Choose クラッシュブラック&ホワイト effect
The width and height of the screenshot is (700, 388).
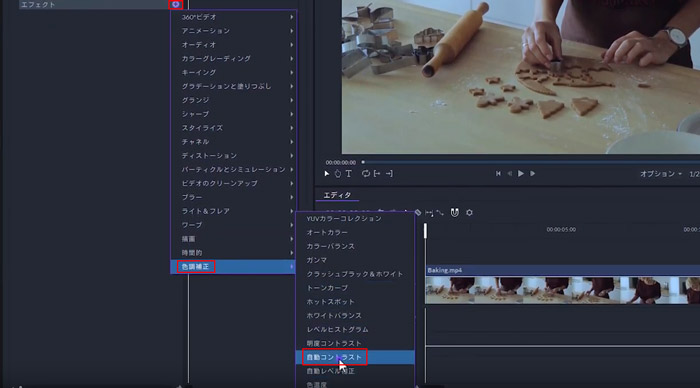click(x=355, y=274)
